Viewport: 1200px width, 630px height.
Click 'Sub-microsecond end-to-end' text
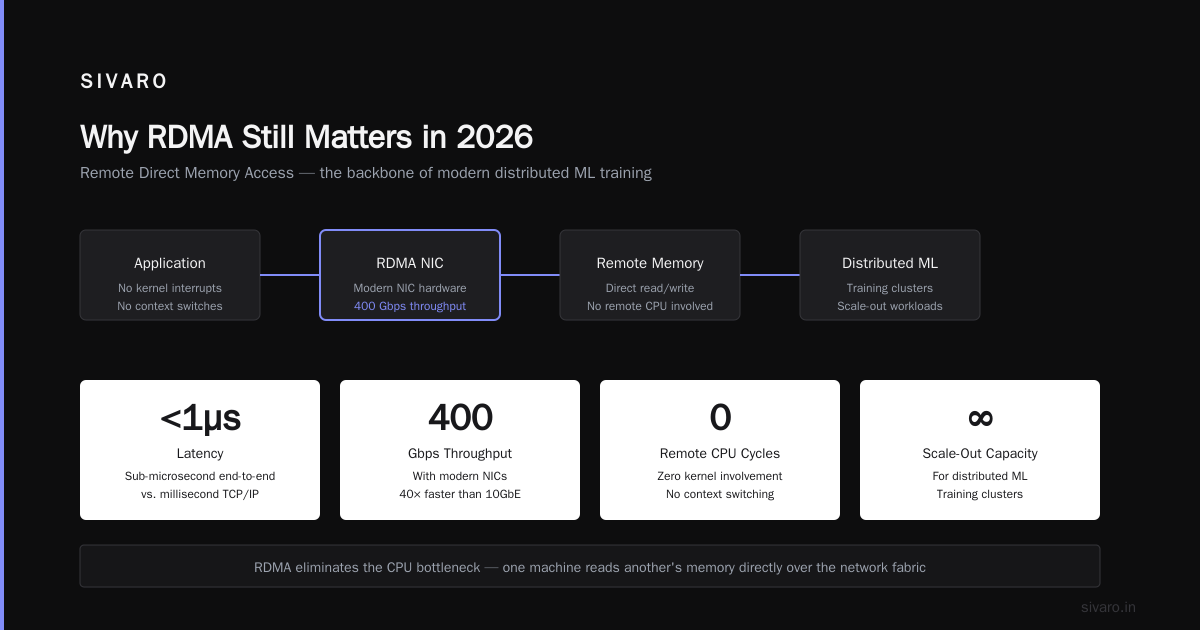tap(200, 476)
